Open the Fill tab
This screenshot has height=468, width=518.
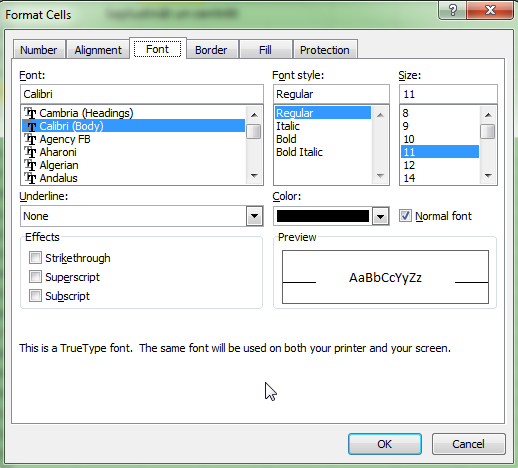click(265, 50)
